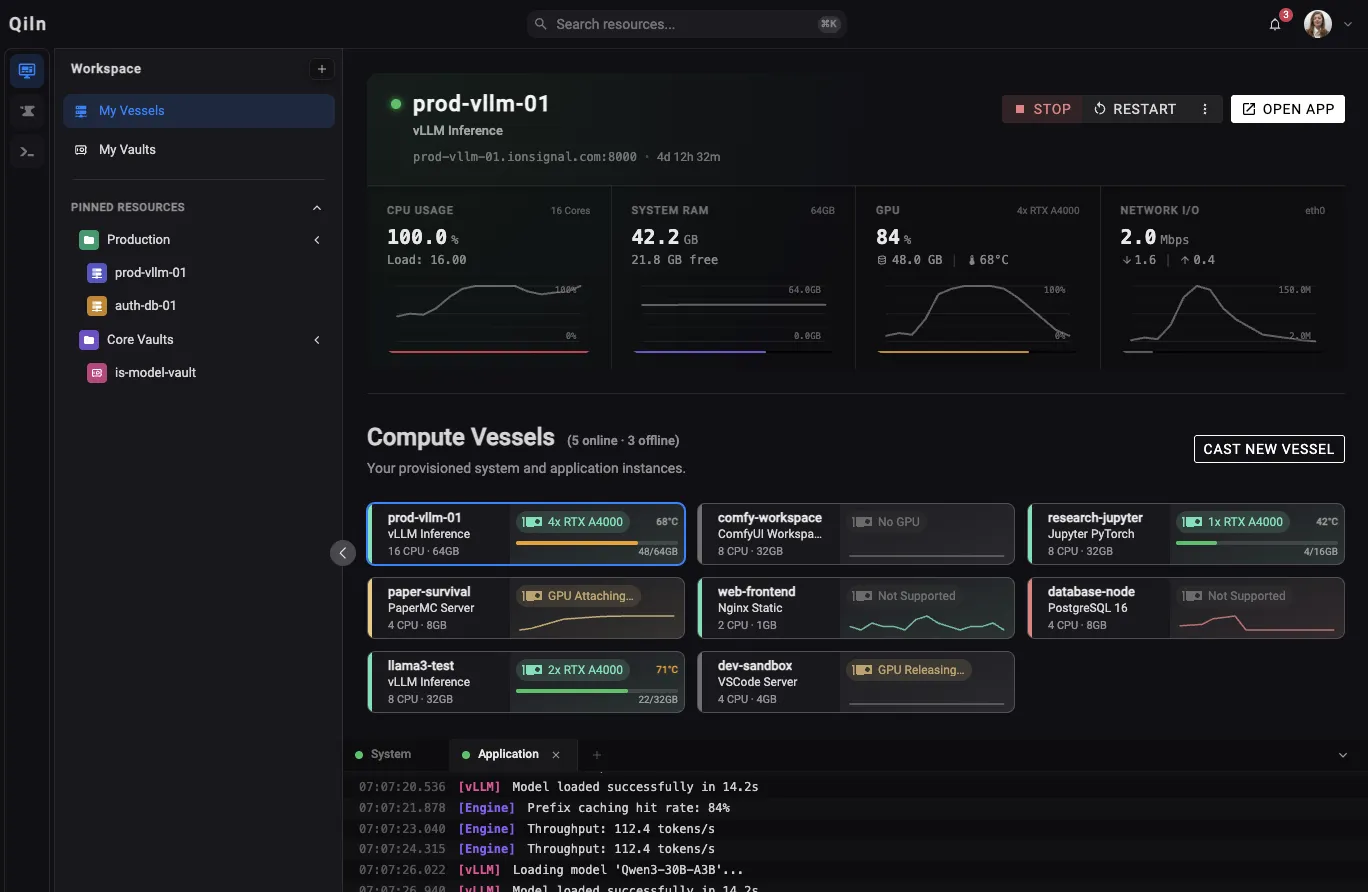Open the notifications bell
The image size is (1368, 892).
[1275, 24]
